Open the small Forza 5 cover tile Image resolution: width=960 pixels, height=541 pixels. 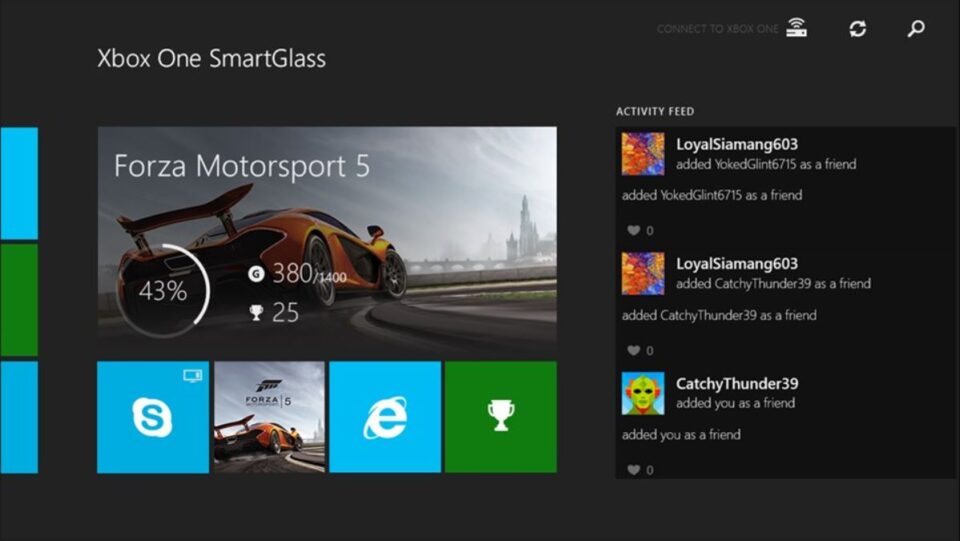pyautogui.click(x=269, y=417)
